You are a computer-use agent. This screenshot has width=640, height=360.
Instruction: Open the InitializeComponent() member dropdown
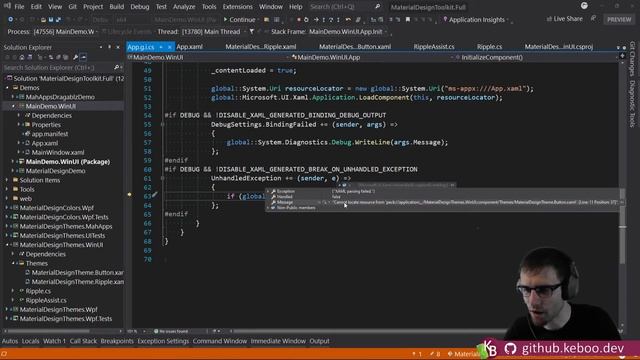[x=536, y=58]
